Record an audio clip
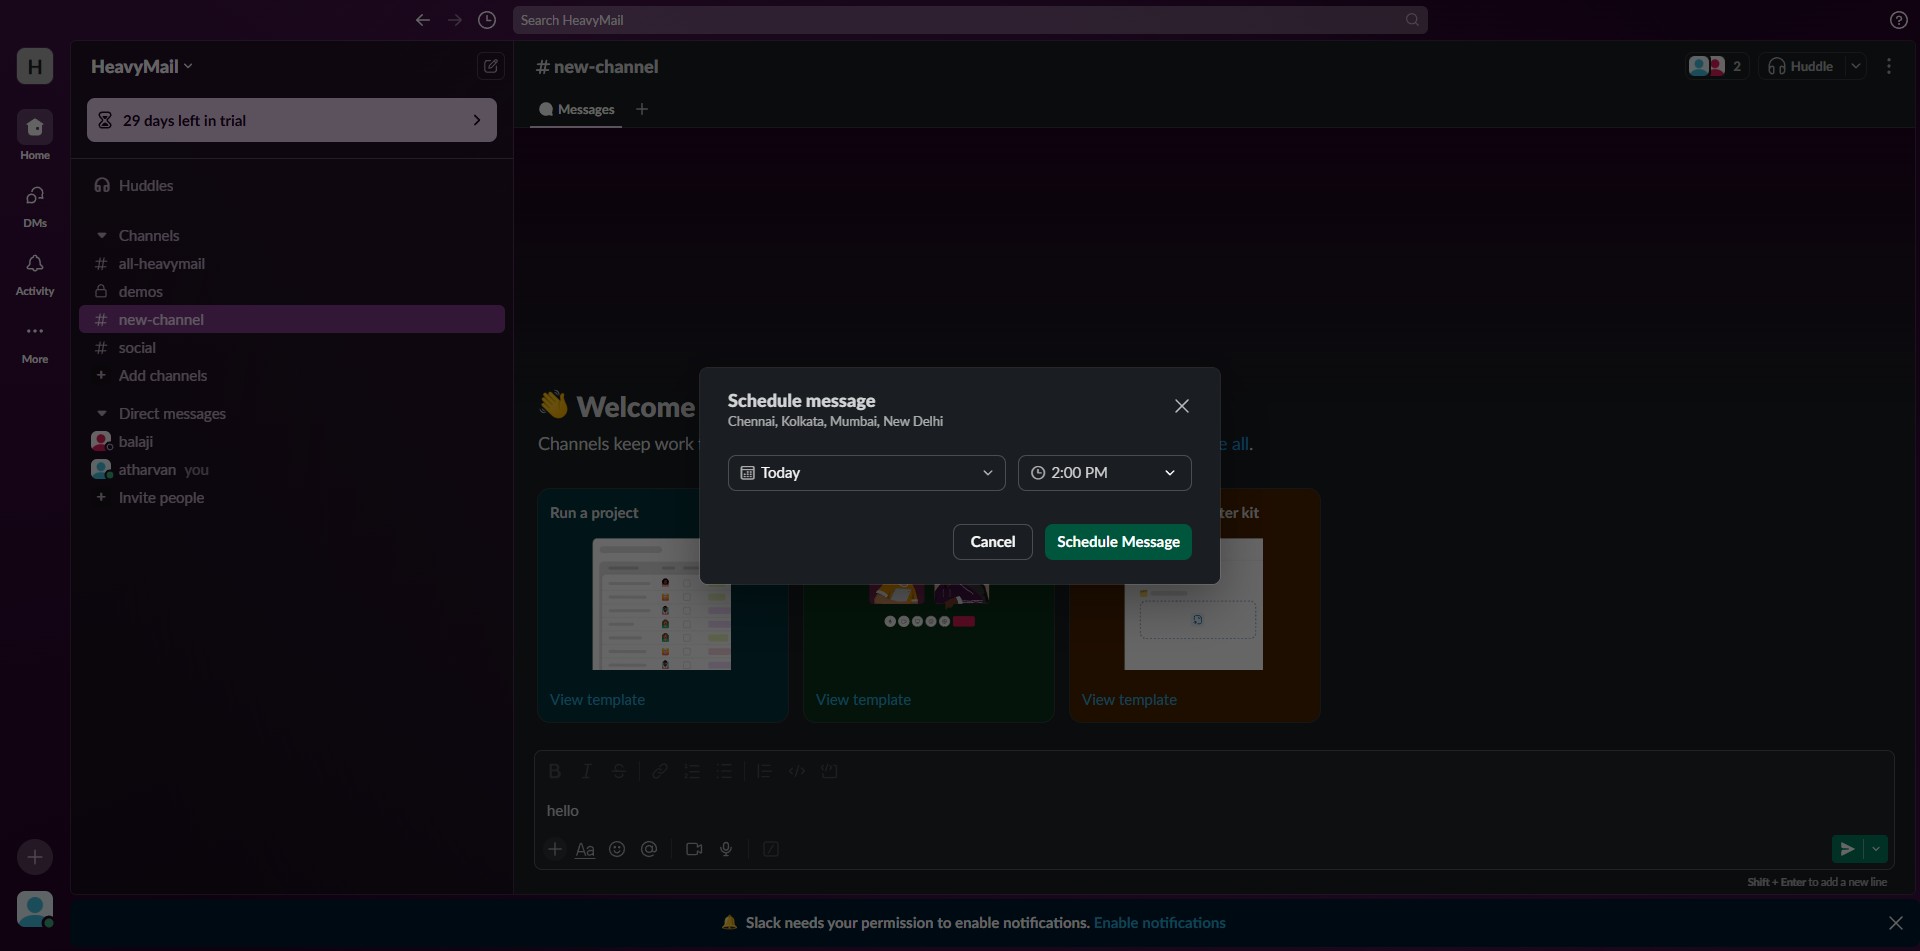 [726, 849]
